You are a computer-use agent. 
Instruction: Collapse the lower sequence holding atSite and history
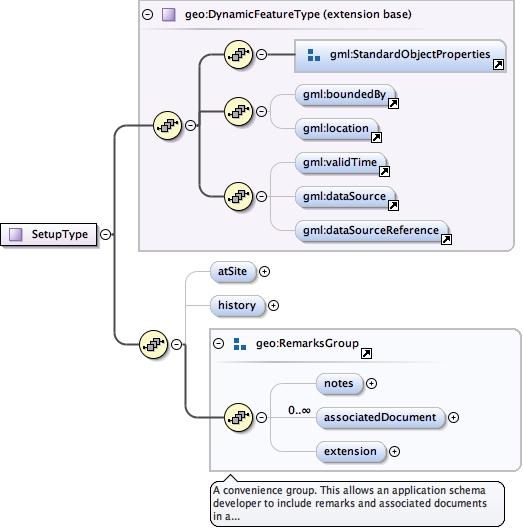click(x=176, y=344)
